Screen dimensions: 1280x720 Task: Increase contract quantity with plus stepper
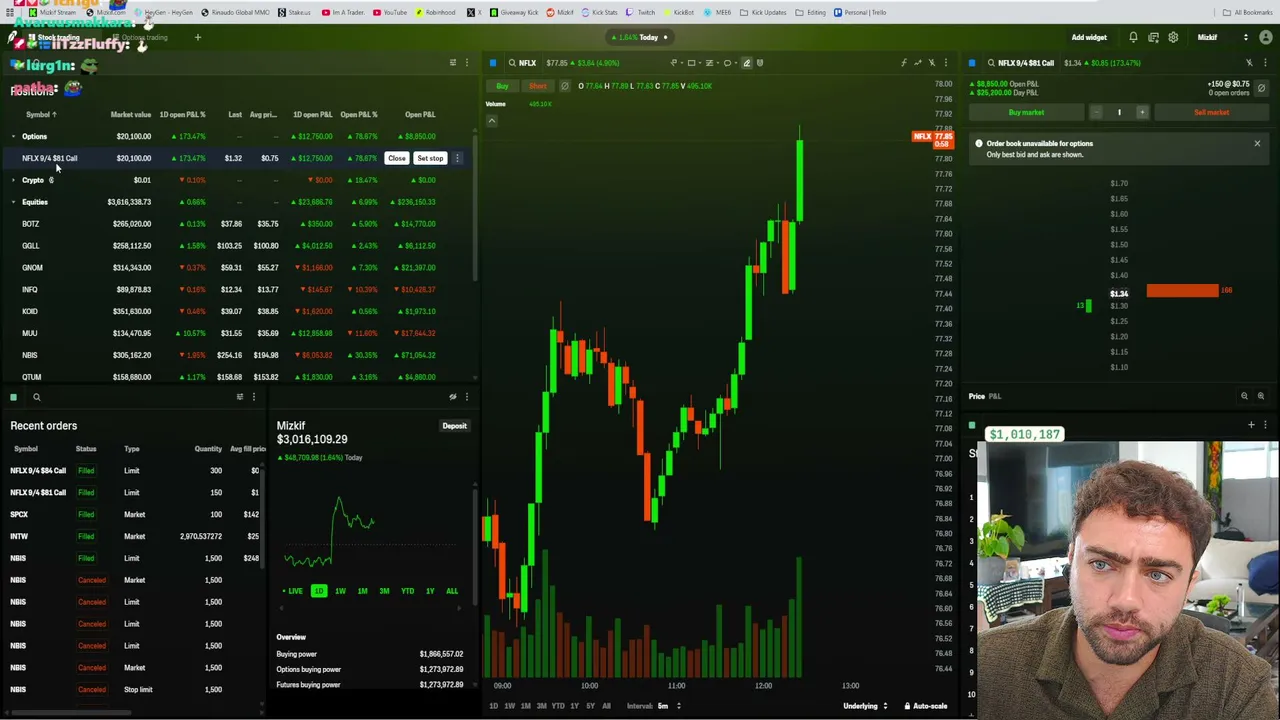[x=1142, y=112]
